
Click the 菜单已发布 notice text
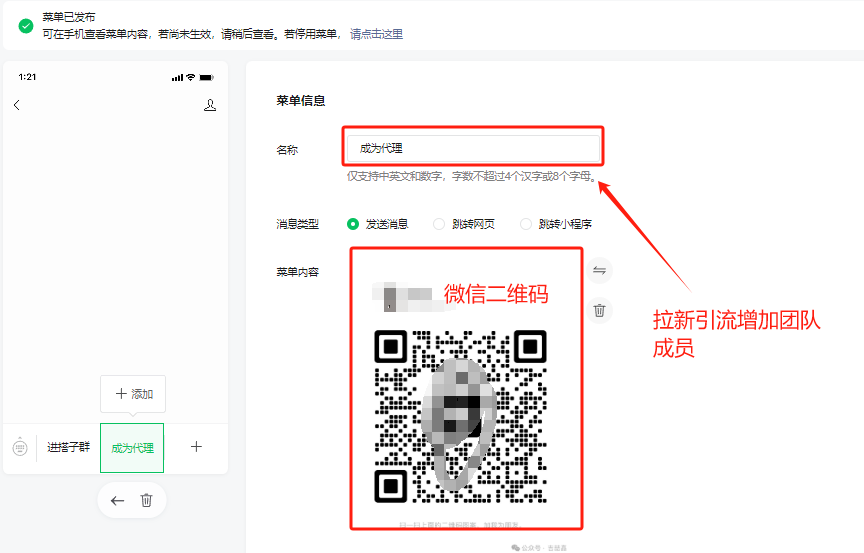[69, 17]
